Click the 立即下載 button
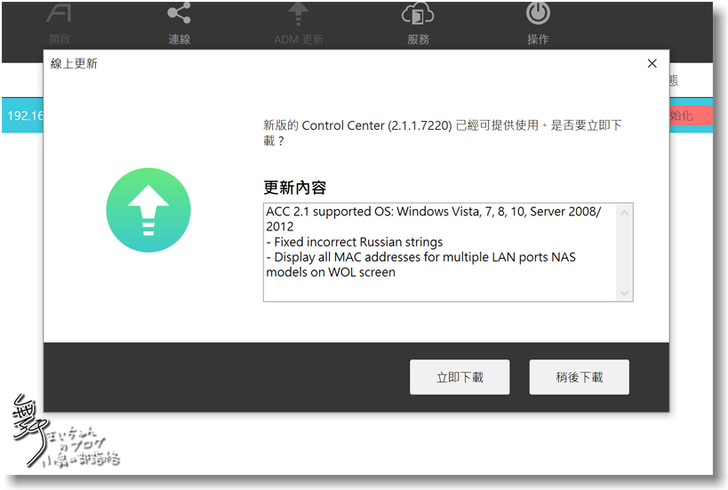Screen dimensions: 728x490 coord(459,377)
